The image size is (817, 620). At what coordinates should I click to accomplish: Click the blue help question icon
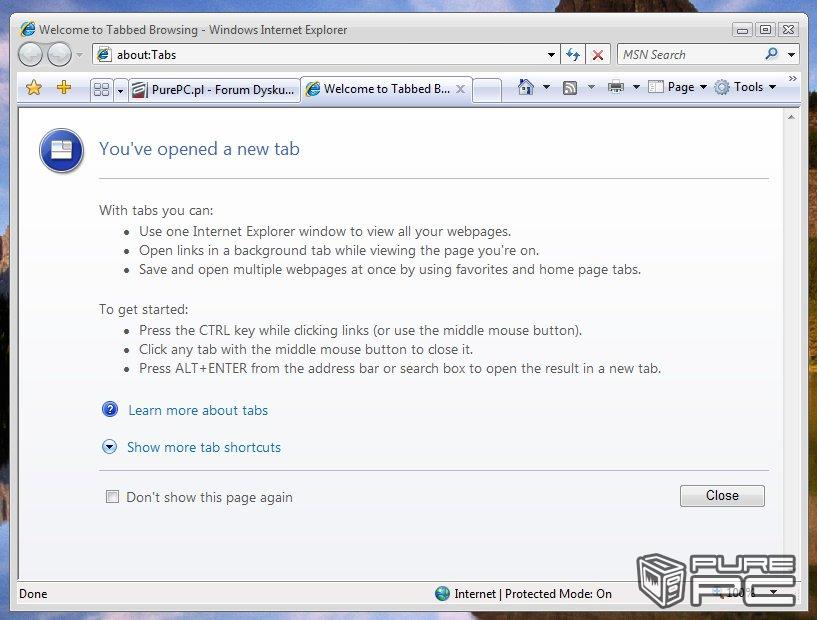[x=109, y=410]
